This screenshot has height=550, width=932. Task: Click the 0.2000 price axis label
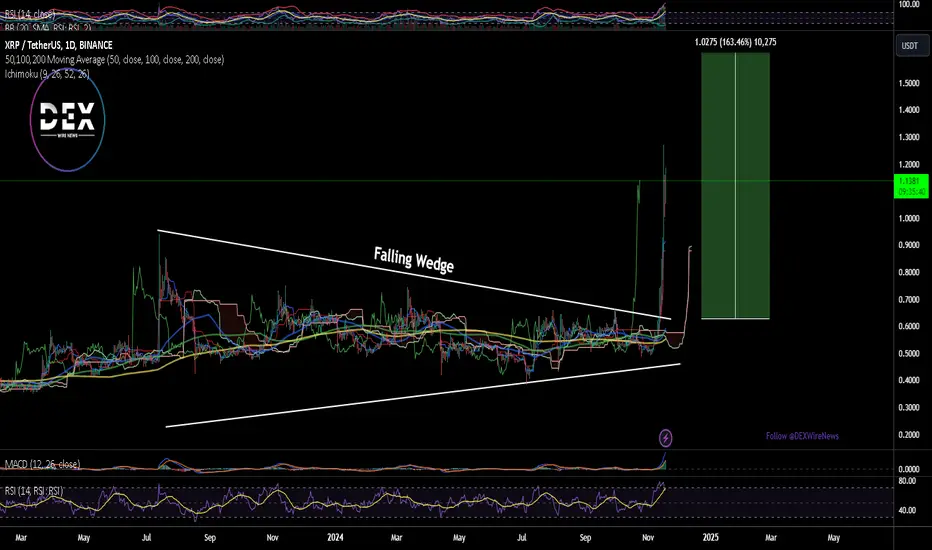[x=909, y=435]
